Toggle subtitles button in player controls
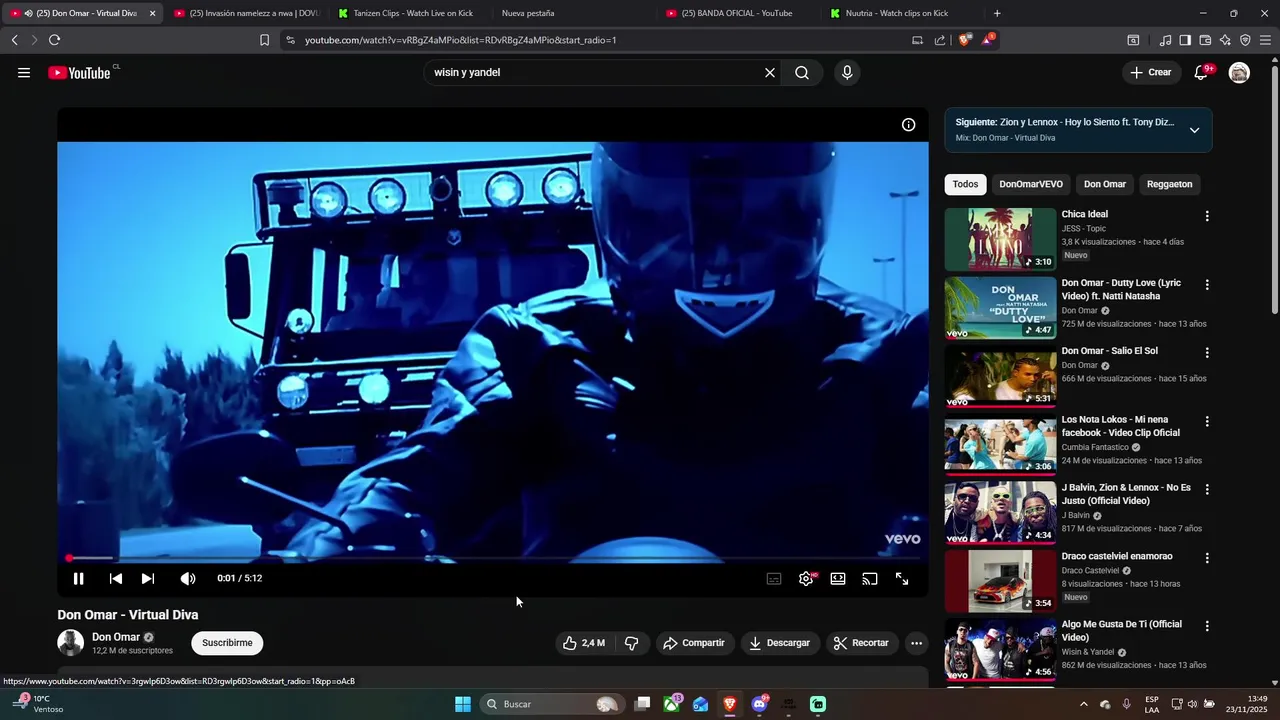Screen dimensions: 1280x720 (x=774, y=578)
